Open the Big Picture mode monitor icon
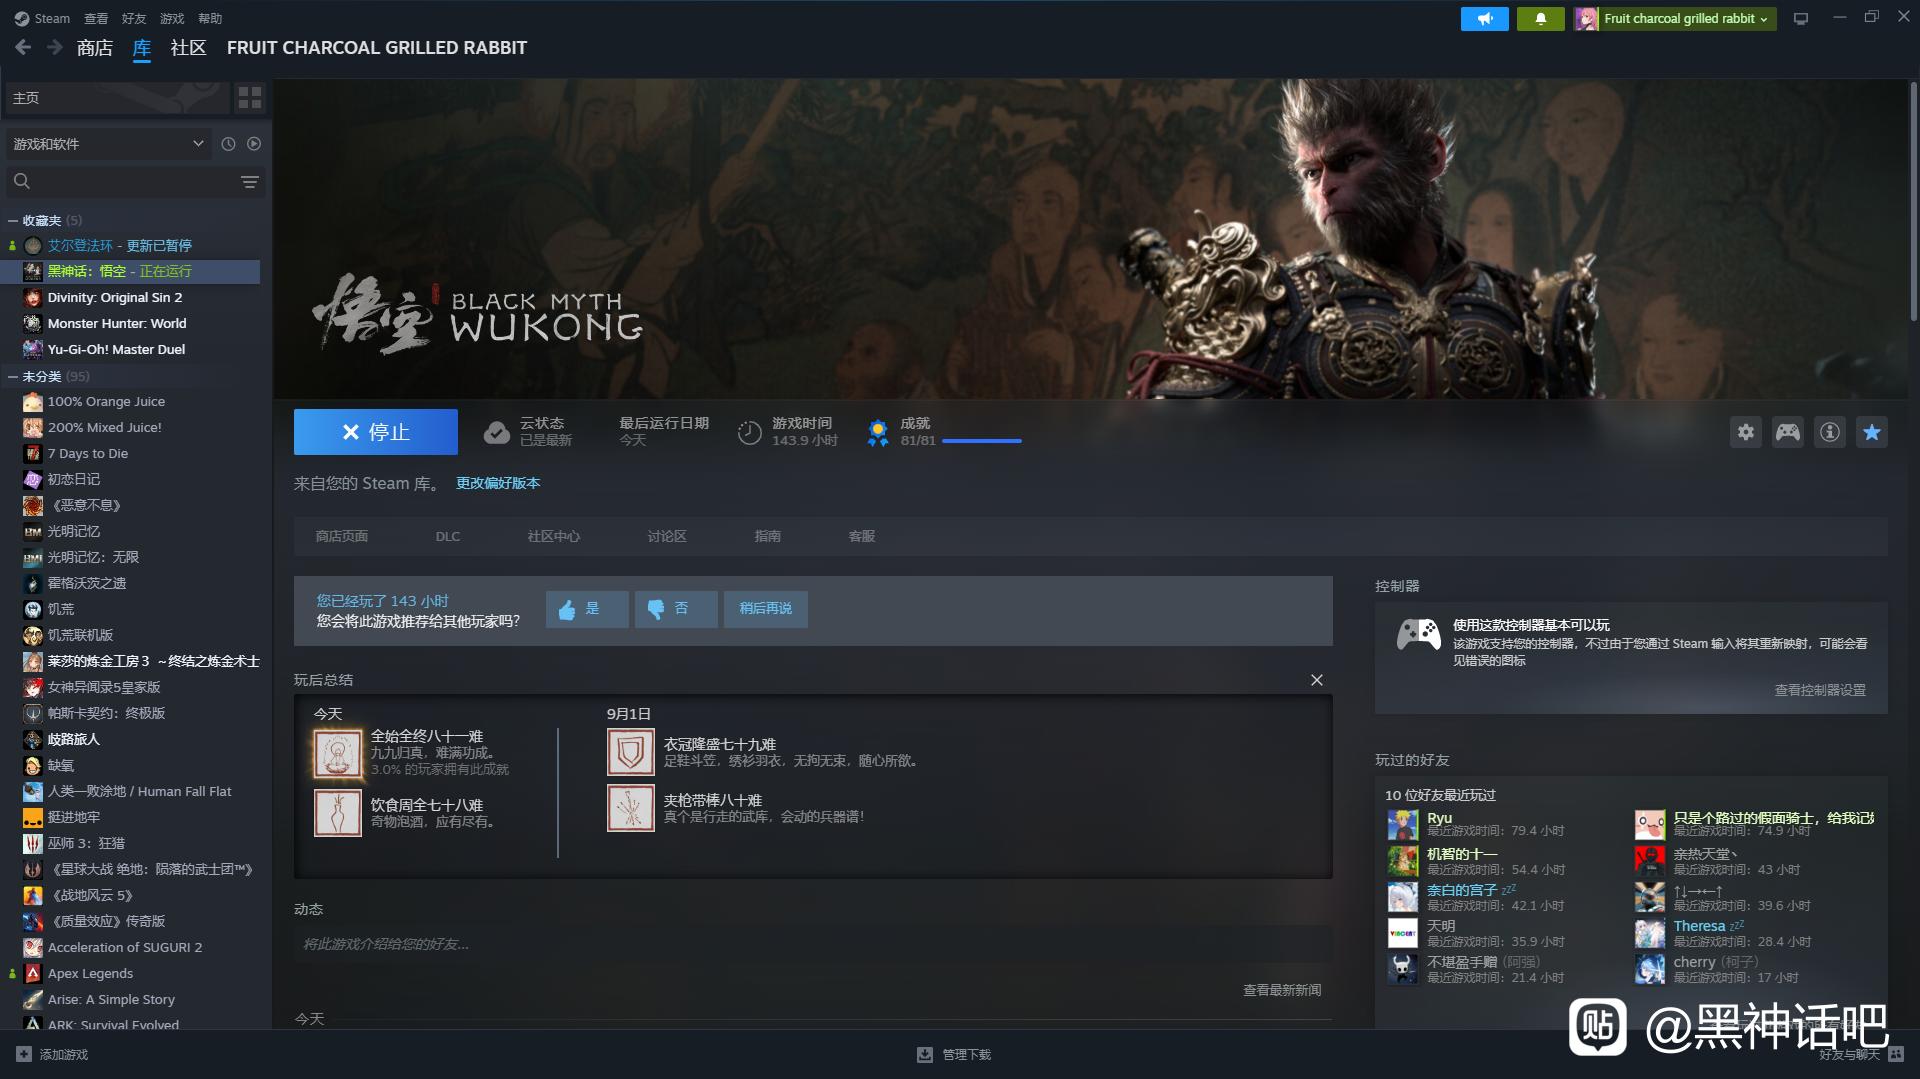Viewport: 1920px width, 1079px height. point(1801,18)
